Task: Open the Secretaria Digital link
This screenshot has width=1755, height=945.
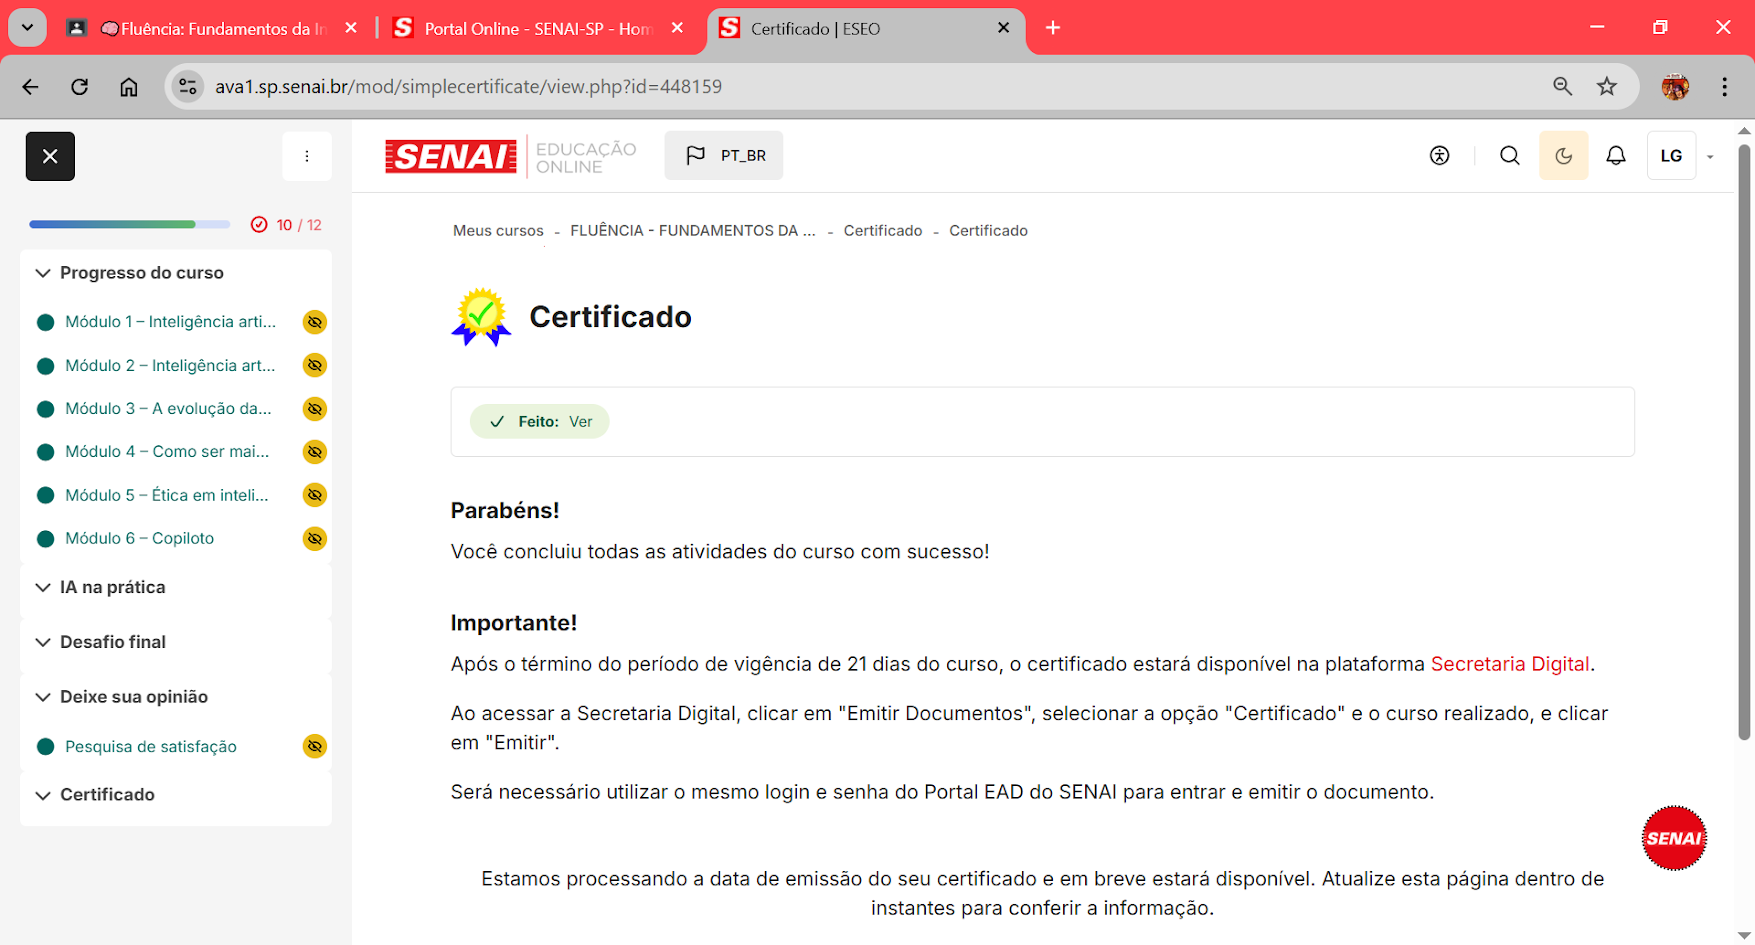Action: click(x=1509, y=664)
